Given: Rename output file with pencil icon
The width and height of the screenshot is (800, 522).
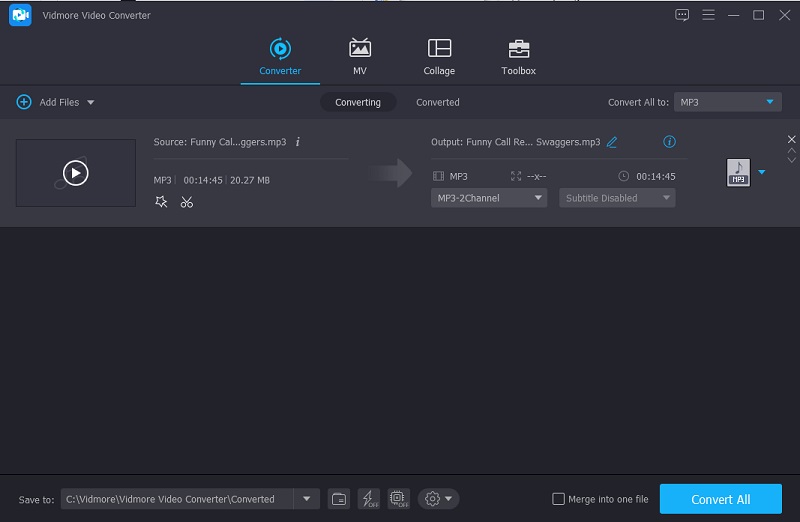Looking at the screenshot, I should pos(612,142).
